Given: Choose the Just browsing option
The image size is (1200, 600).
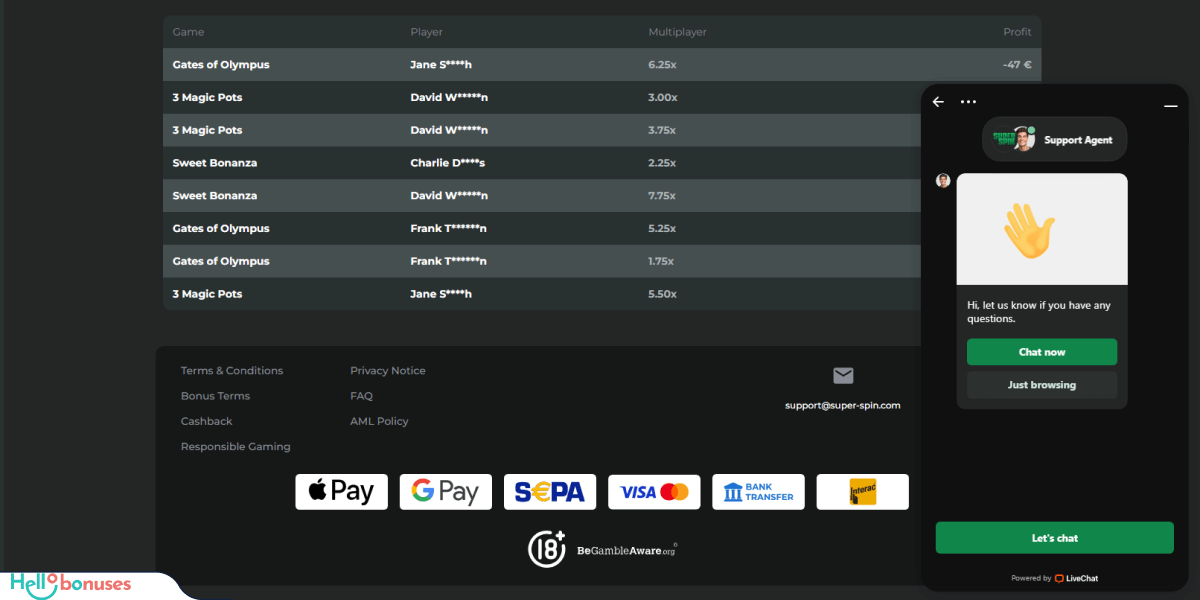Looking at the screenshot, I should [1042, 385].
